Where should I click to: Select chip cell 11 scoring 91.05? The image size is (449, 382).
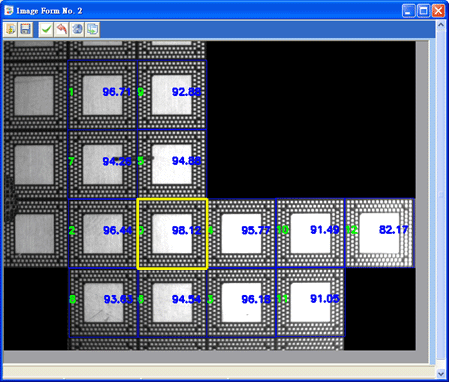(x=311, y=302)
